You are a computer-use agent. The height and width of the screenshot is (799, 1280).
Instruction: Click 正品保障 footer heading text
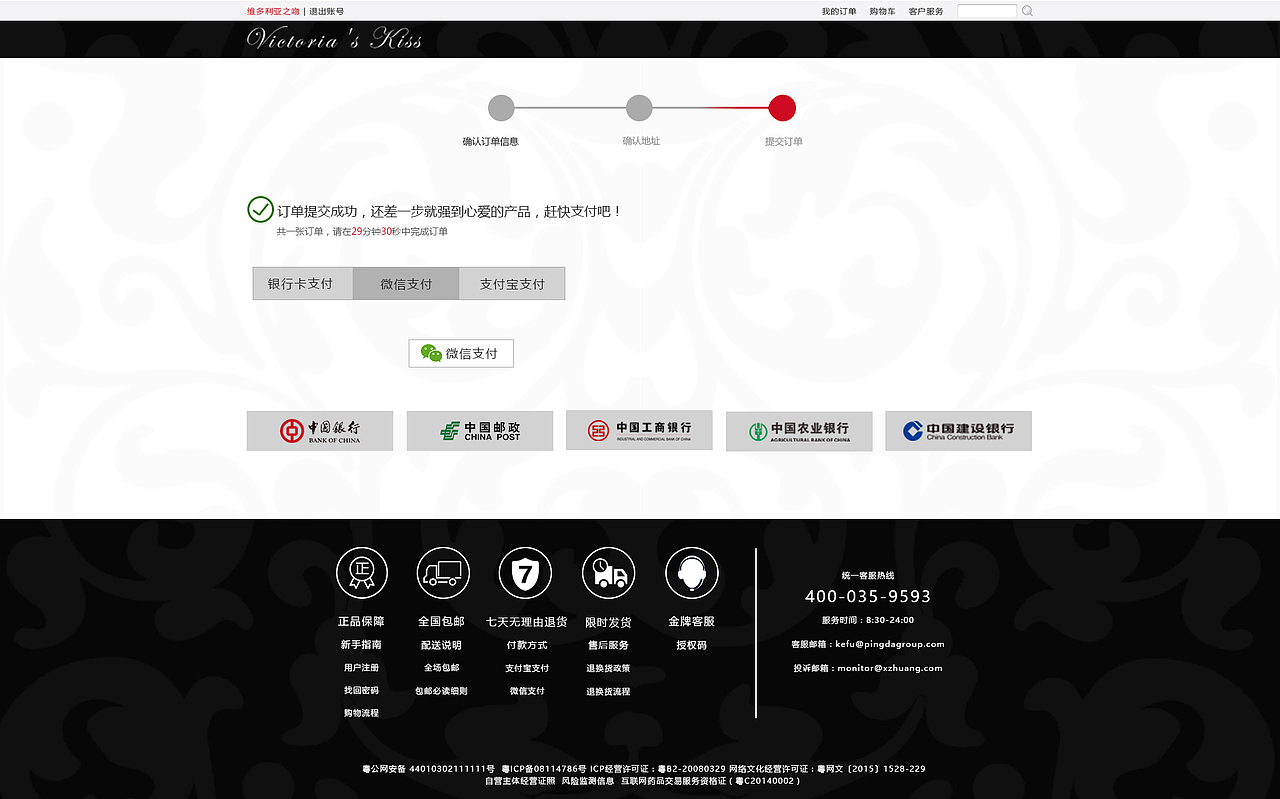[x=361, y=621]
